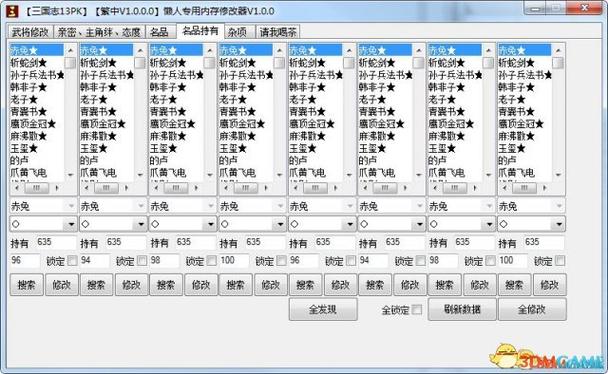Select the highlighted 赤兔★ in the fifth list
Image resolution: width=608 pixels, height=374 pixels.
pyautogui.click(x=315, y=50)
